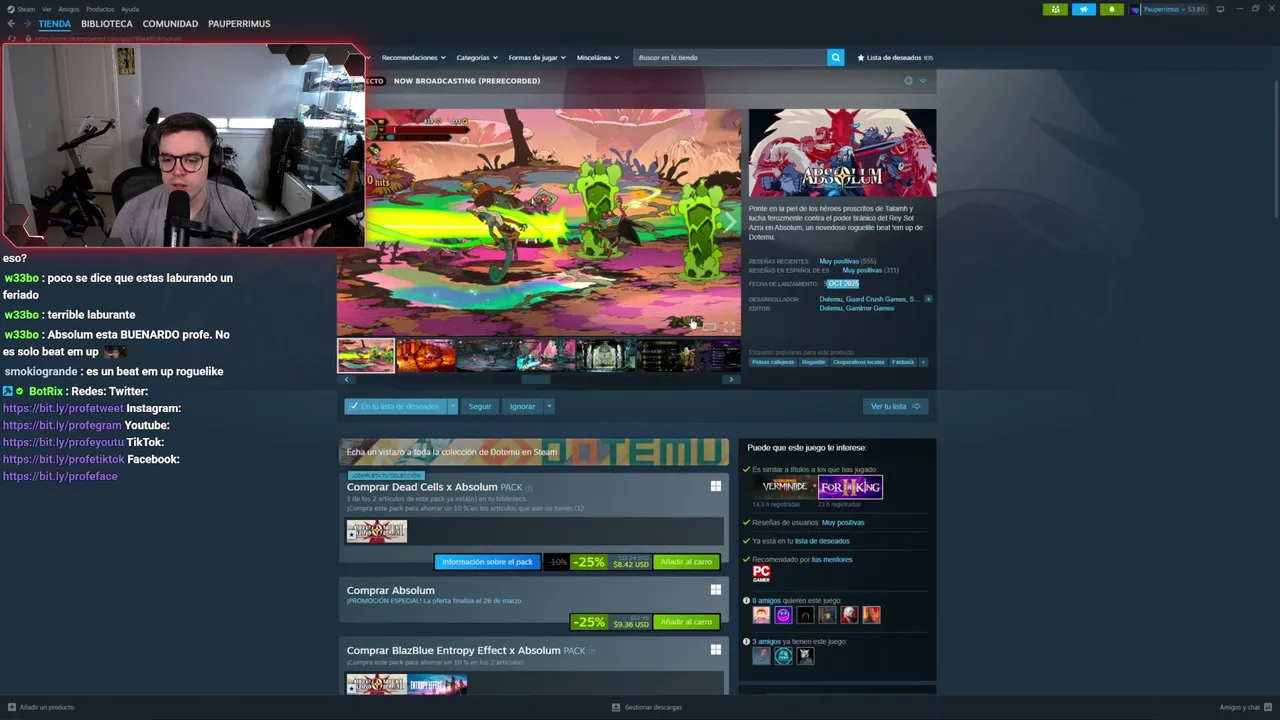Open bit.ly/profetweet chat link
This screenshot has height=720, width=1280.
[x=63, y=408]
